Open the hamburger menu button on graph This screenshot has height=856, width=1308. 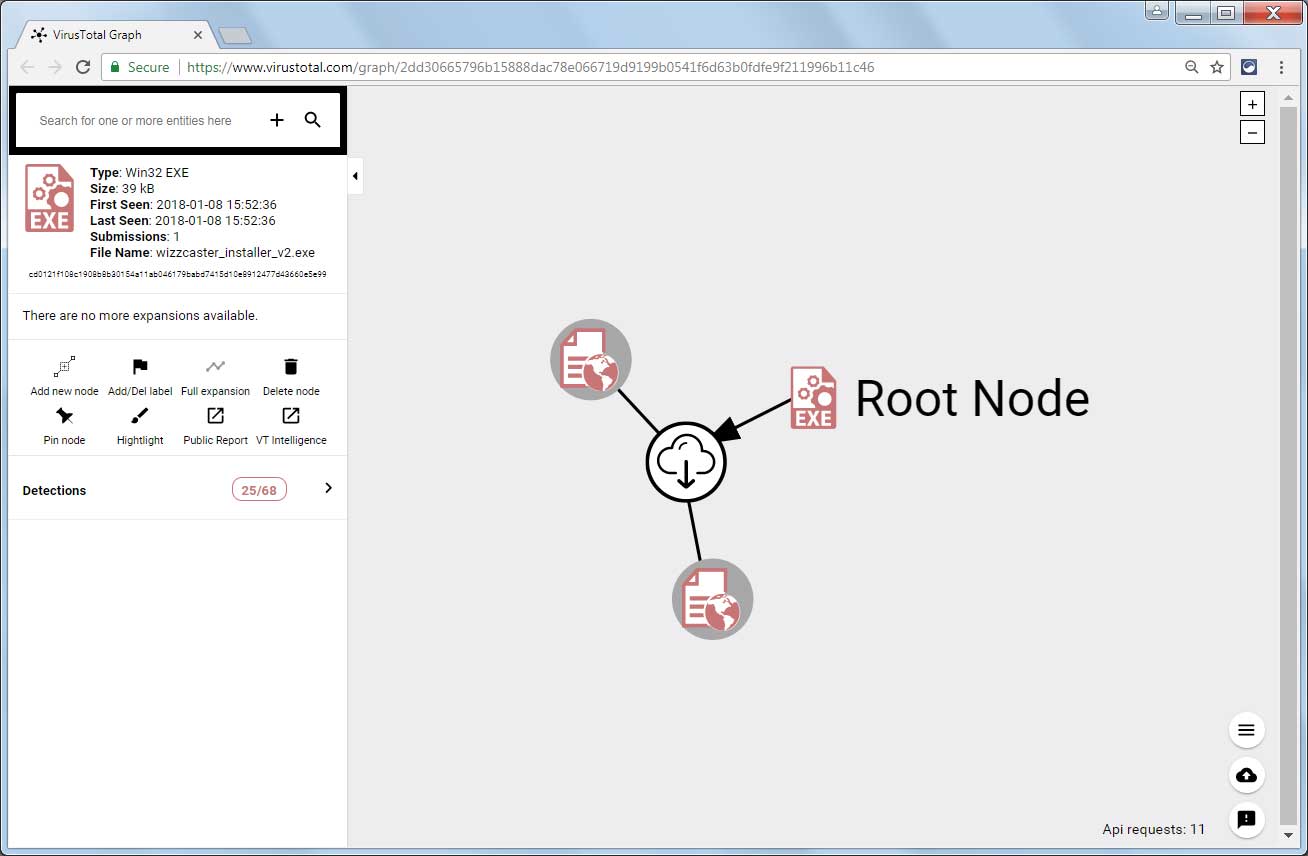(x=1246, y=730)
